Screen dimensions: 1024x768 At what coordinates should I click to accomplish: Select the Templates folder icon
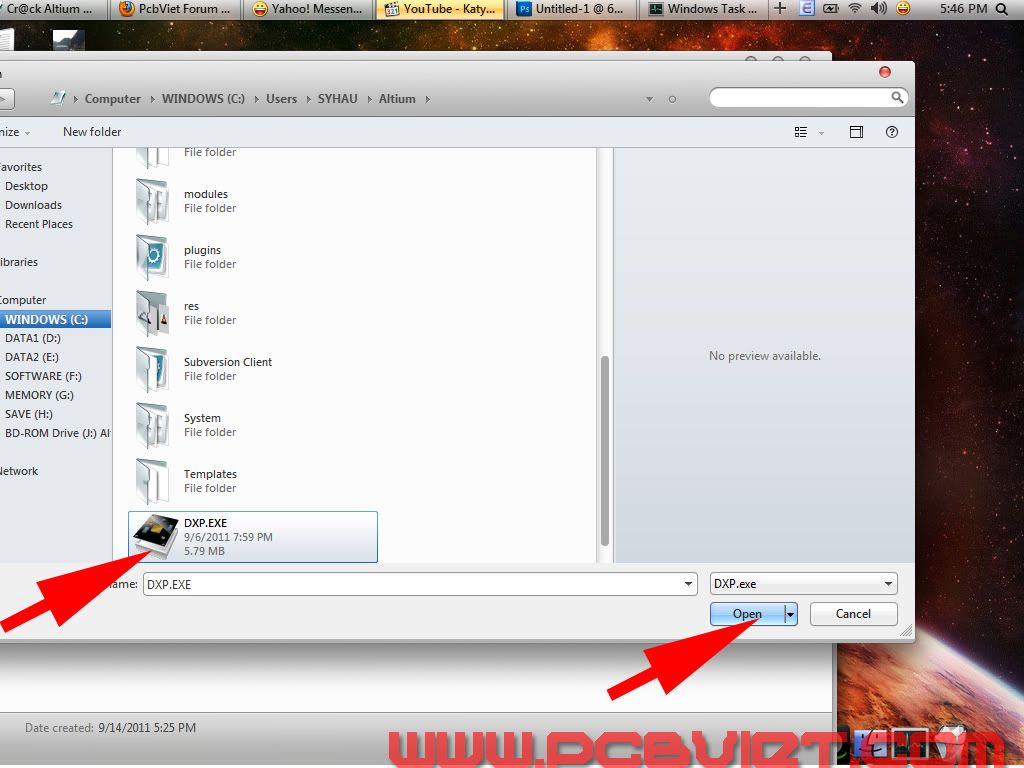(x=153, y=481)
